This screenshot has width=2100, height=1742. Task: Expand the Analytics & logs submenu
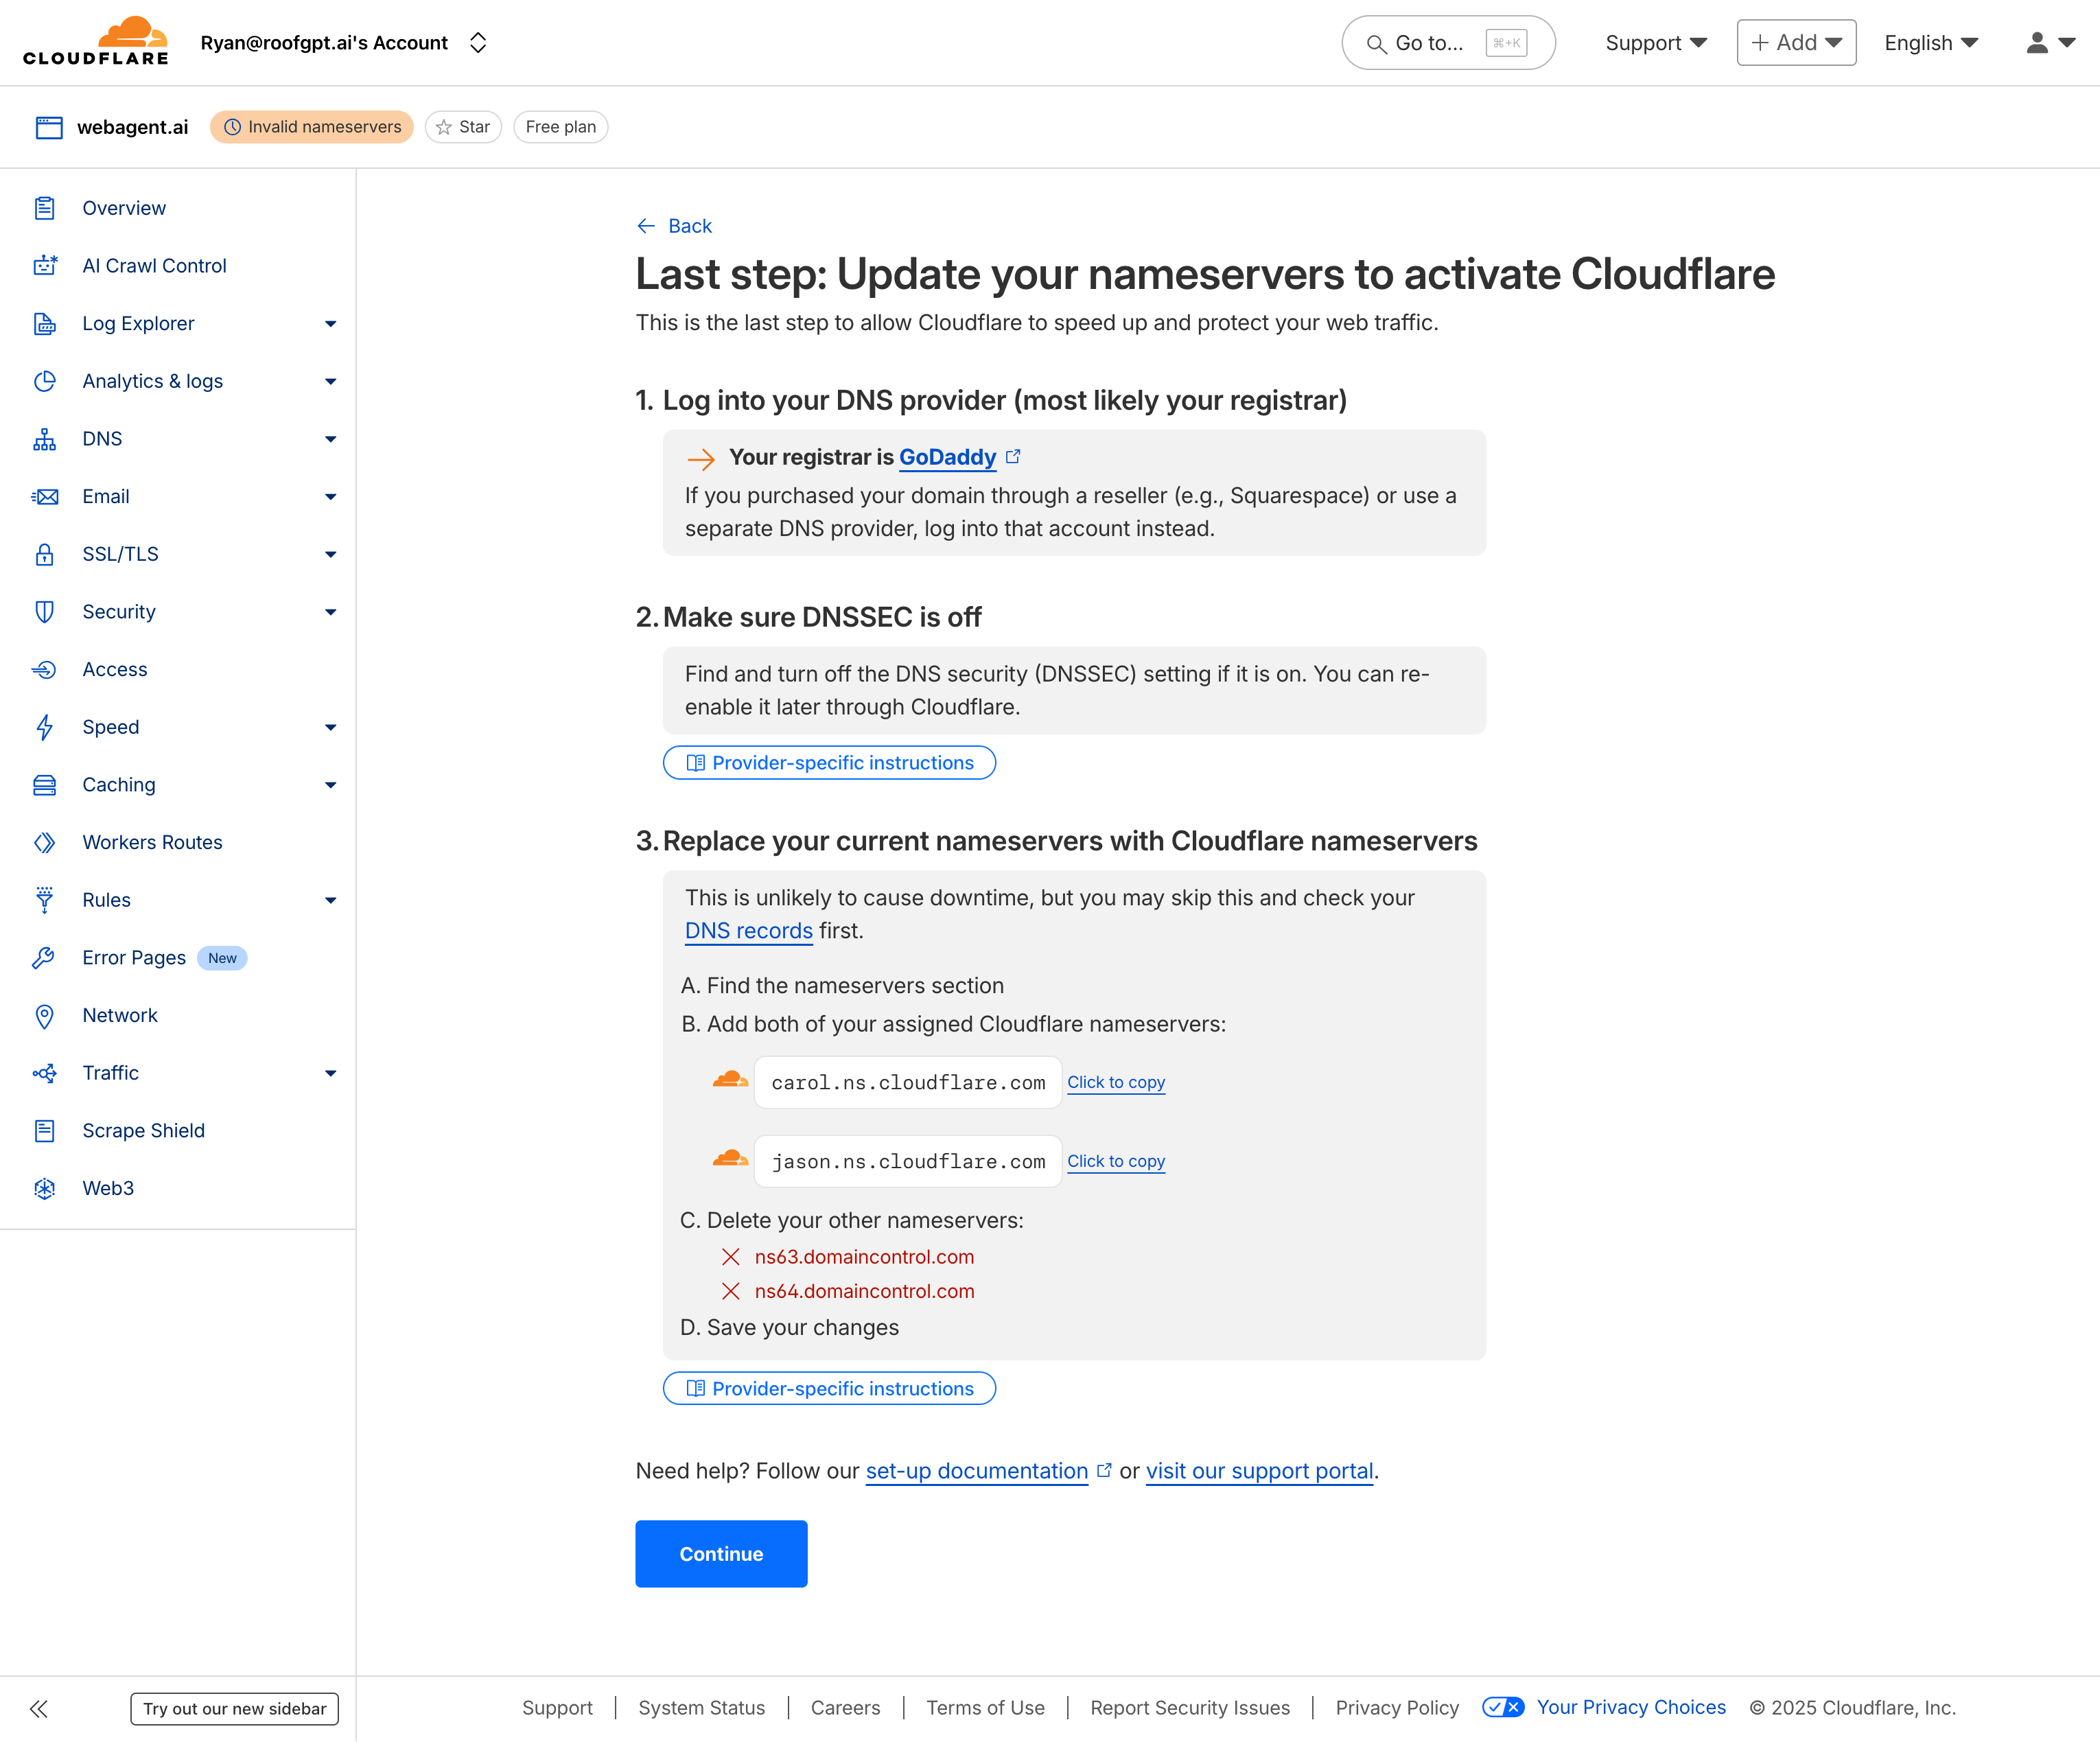[x=330, y=381]
